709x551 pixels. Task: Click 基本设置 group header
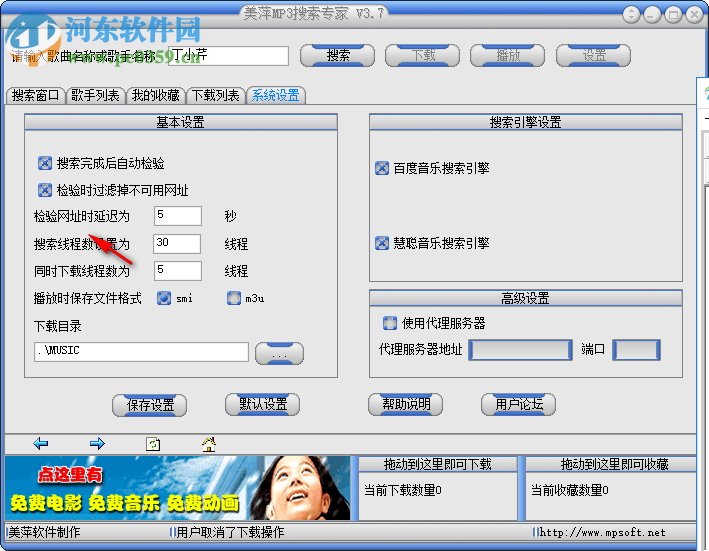181,122
